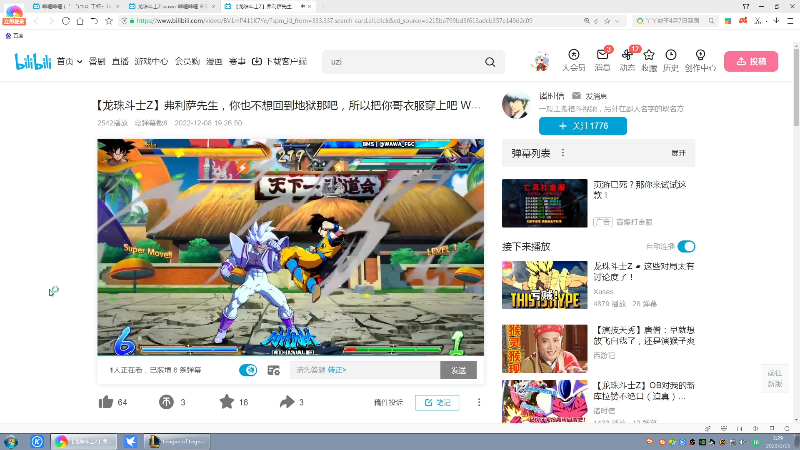The image size is (800, 450).
Task: Click the danmaku input field
Action: pos(365,370)
